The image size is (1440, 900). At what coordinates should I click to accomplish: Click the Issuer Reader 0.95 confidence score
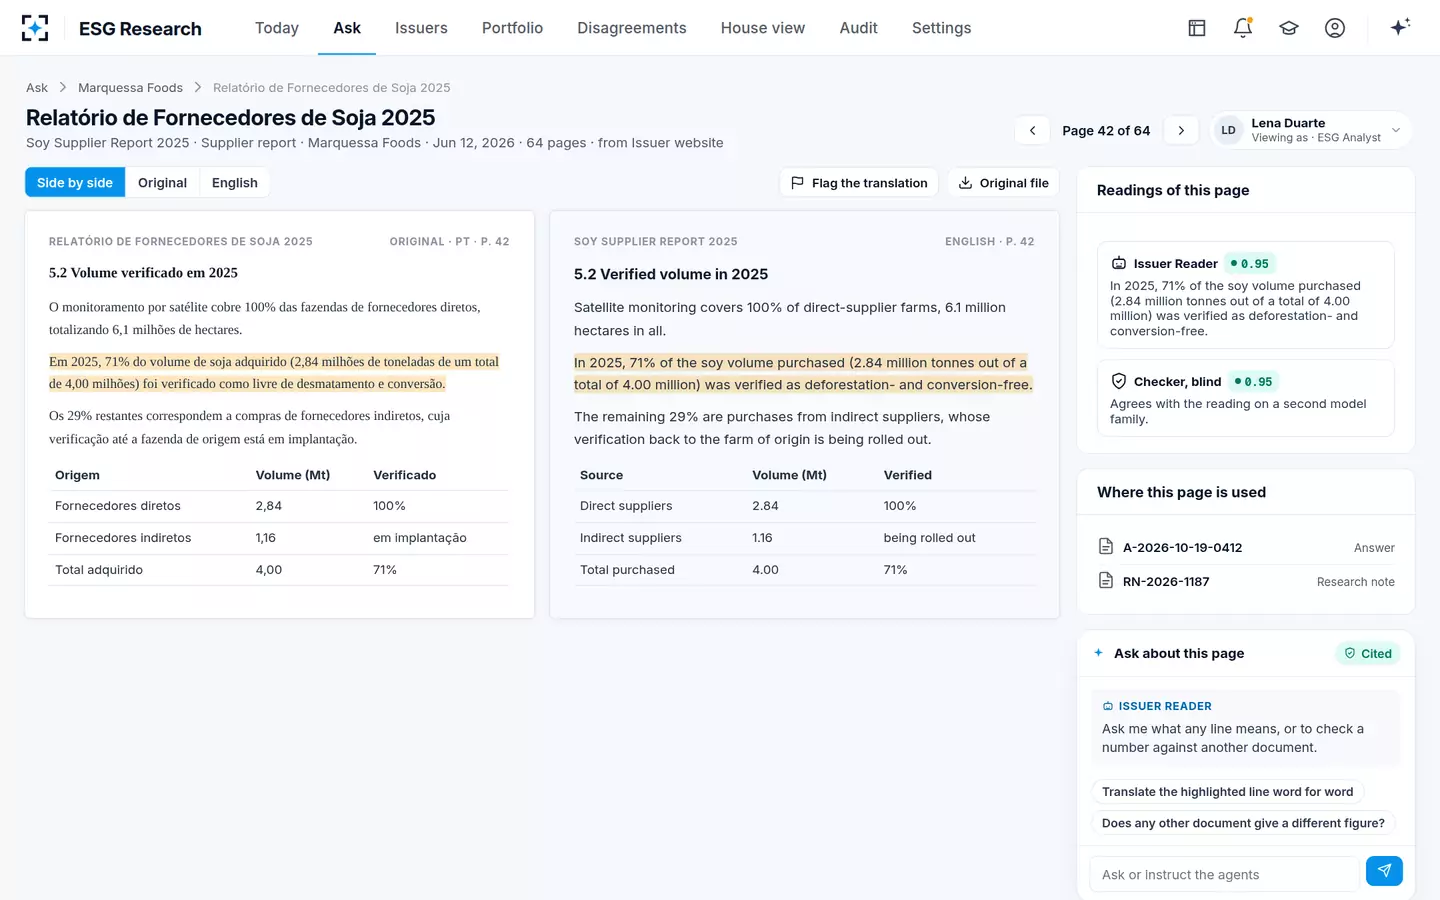pos(1248,264)
